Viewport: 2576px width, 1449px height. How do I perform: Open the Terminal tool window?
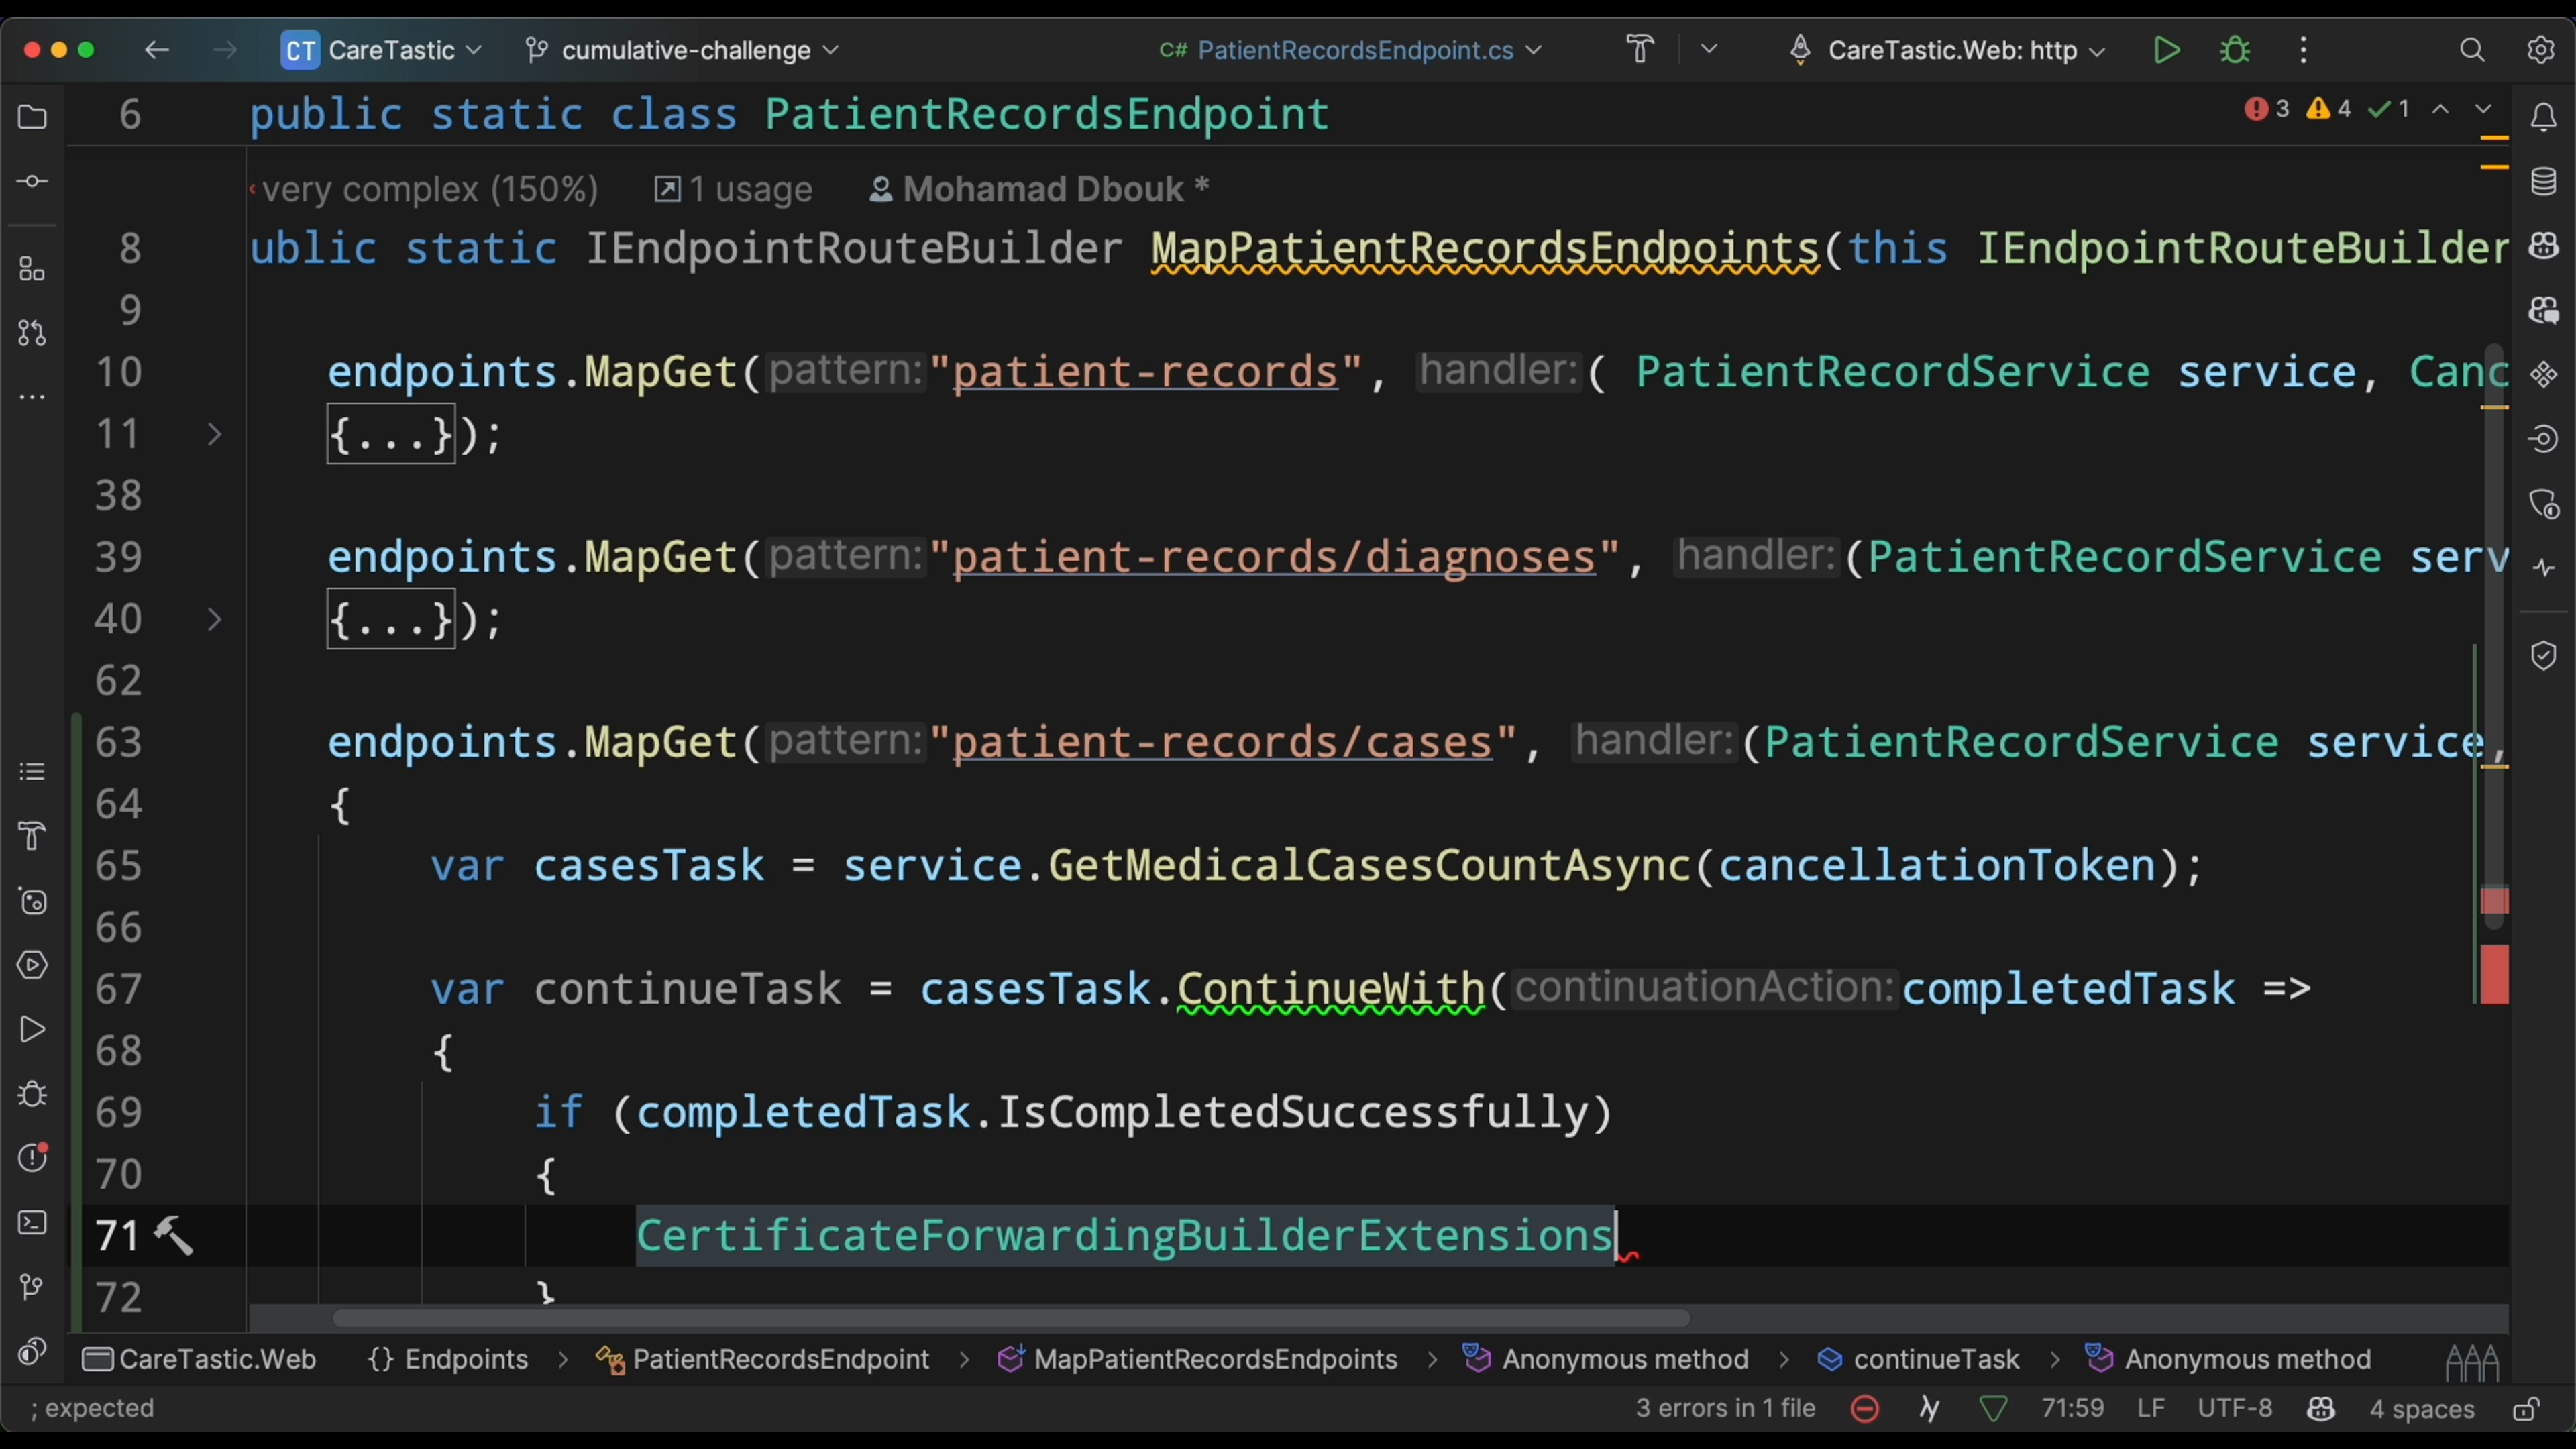32,1223
